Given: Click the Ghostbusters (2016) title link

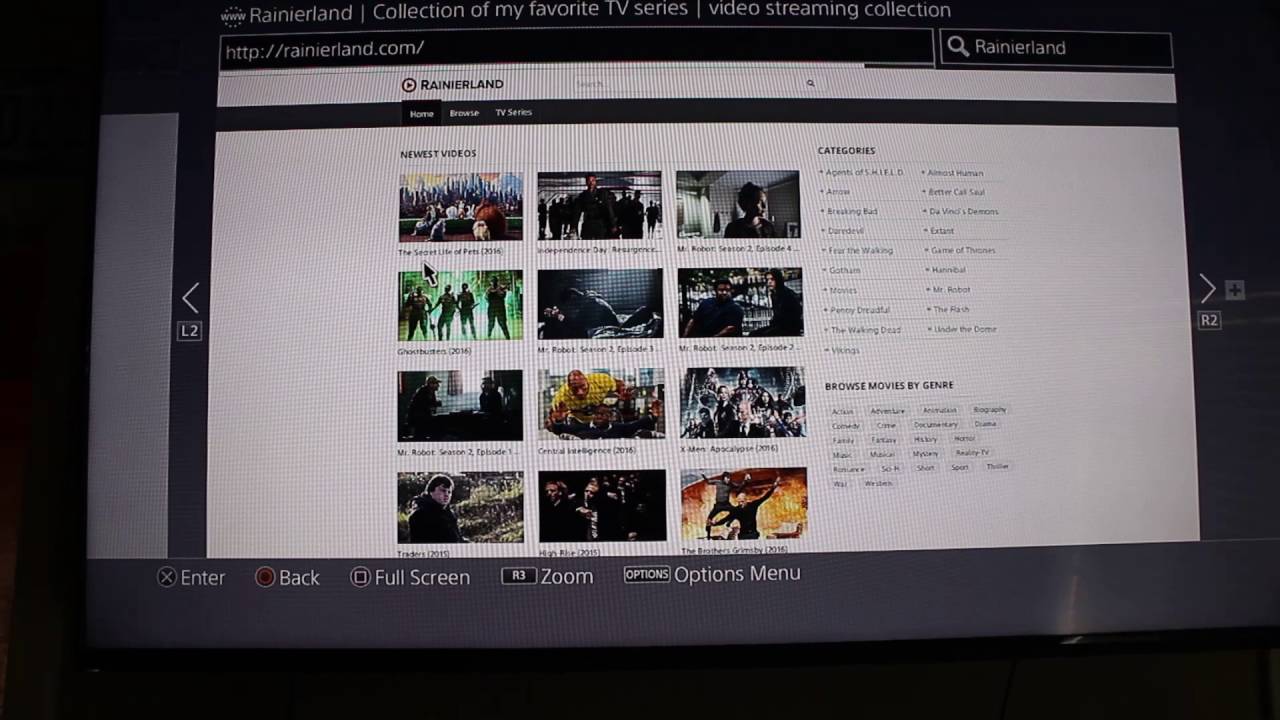Looking at the screenshot, I should 434,351.
